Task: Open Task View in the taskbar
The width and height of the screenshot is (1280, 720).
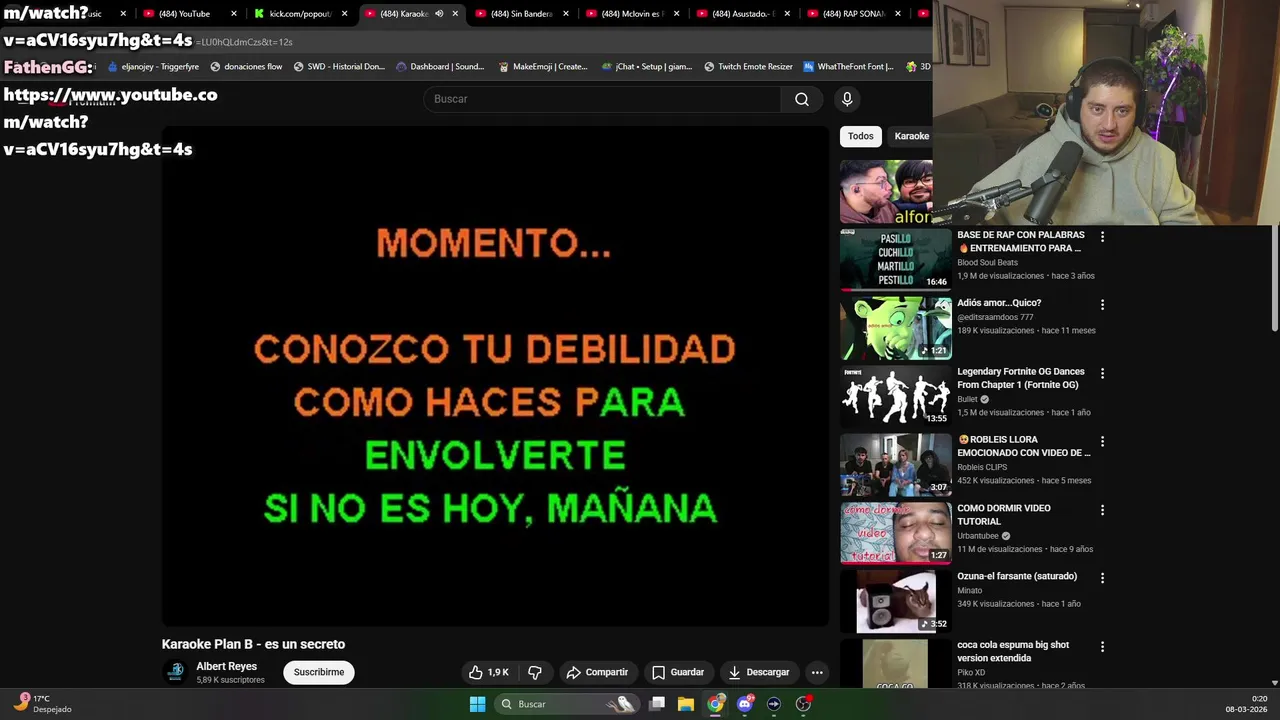Action: [657, 704]
